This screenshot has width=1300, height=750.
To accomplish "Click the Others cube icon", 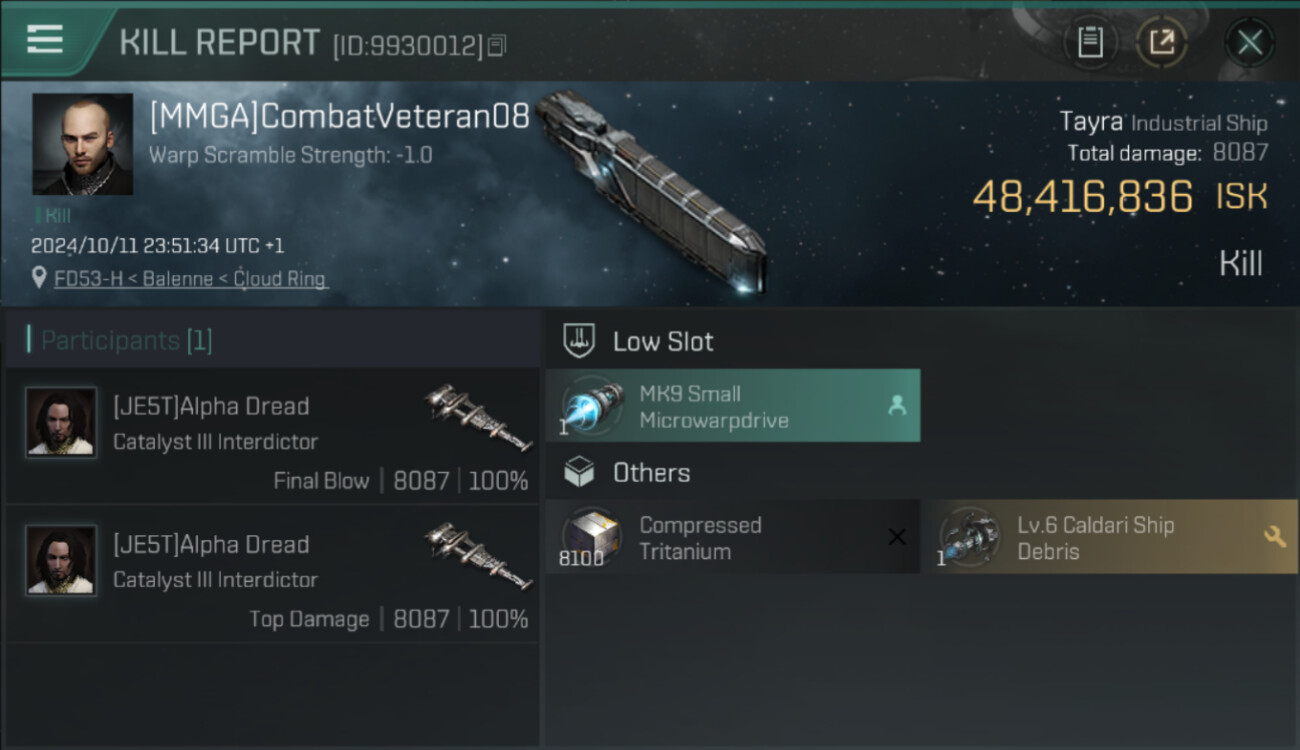I will 579,472.
